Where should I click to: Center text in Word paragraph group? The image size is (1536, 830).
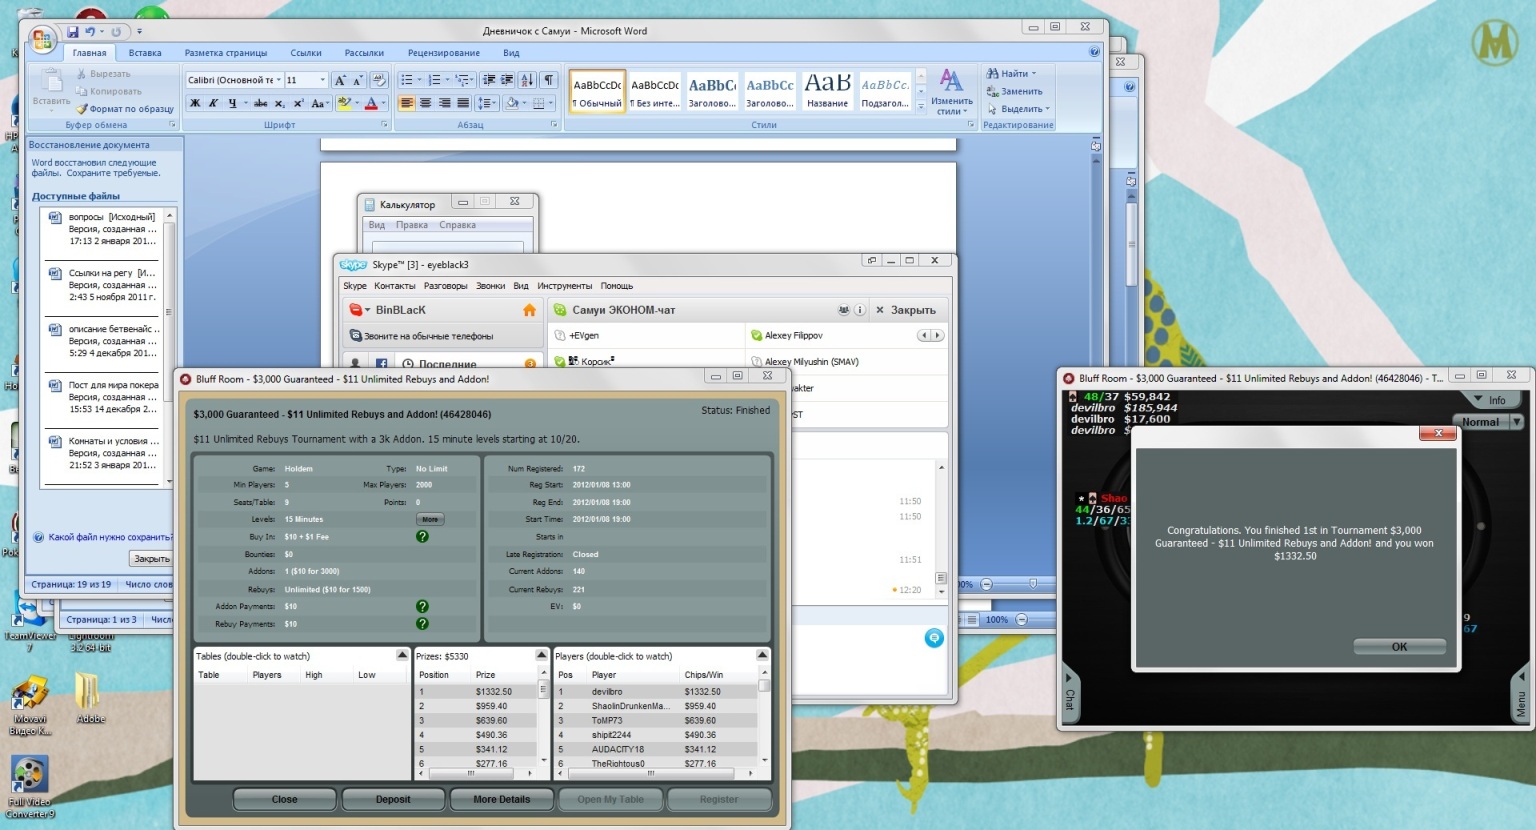(425, 103)
